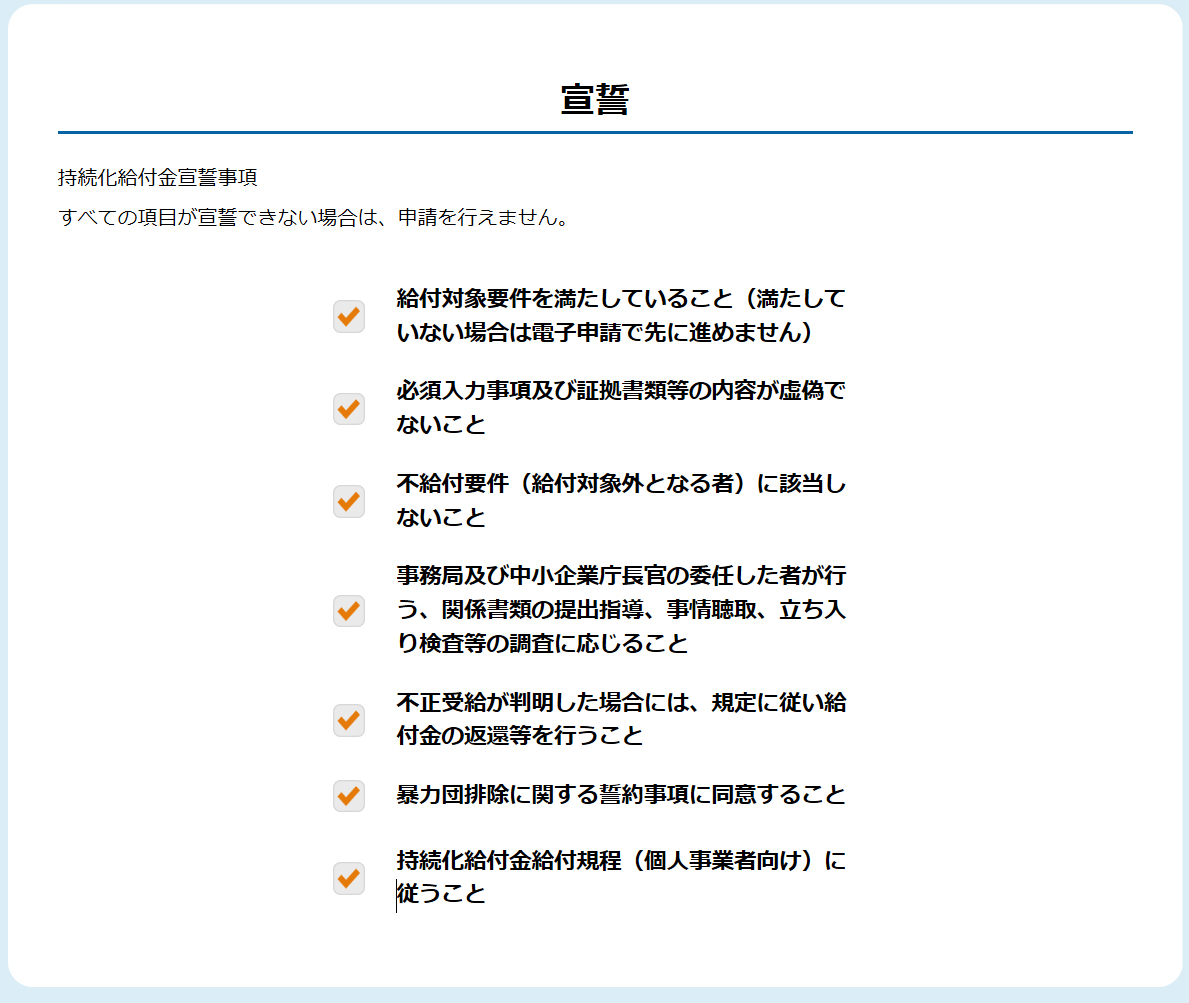1189x1003 pixels.
Task: Click the 持続化給付金宣誓事項 subtitle text
Action: [158, 177]
